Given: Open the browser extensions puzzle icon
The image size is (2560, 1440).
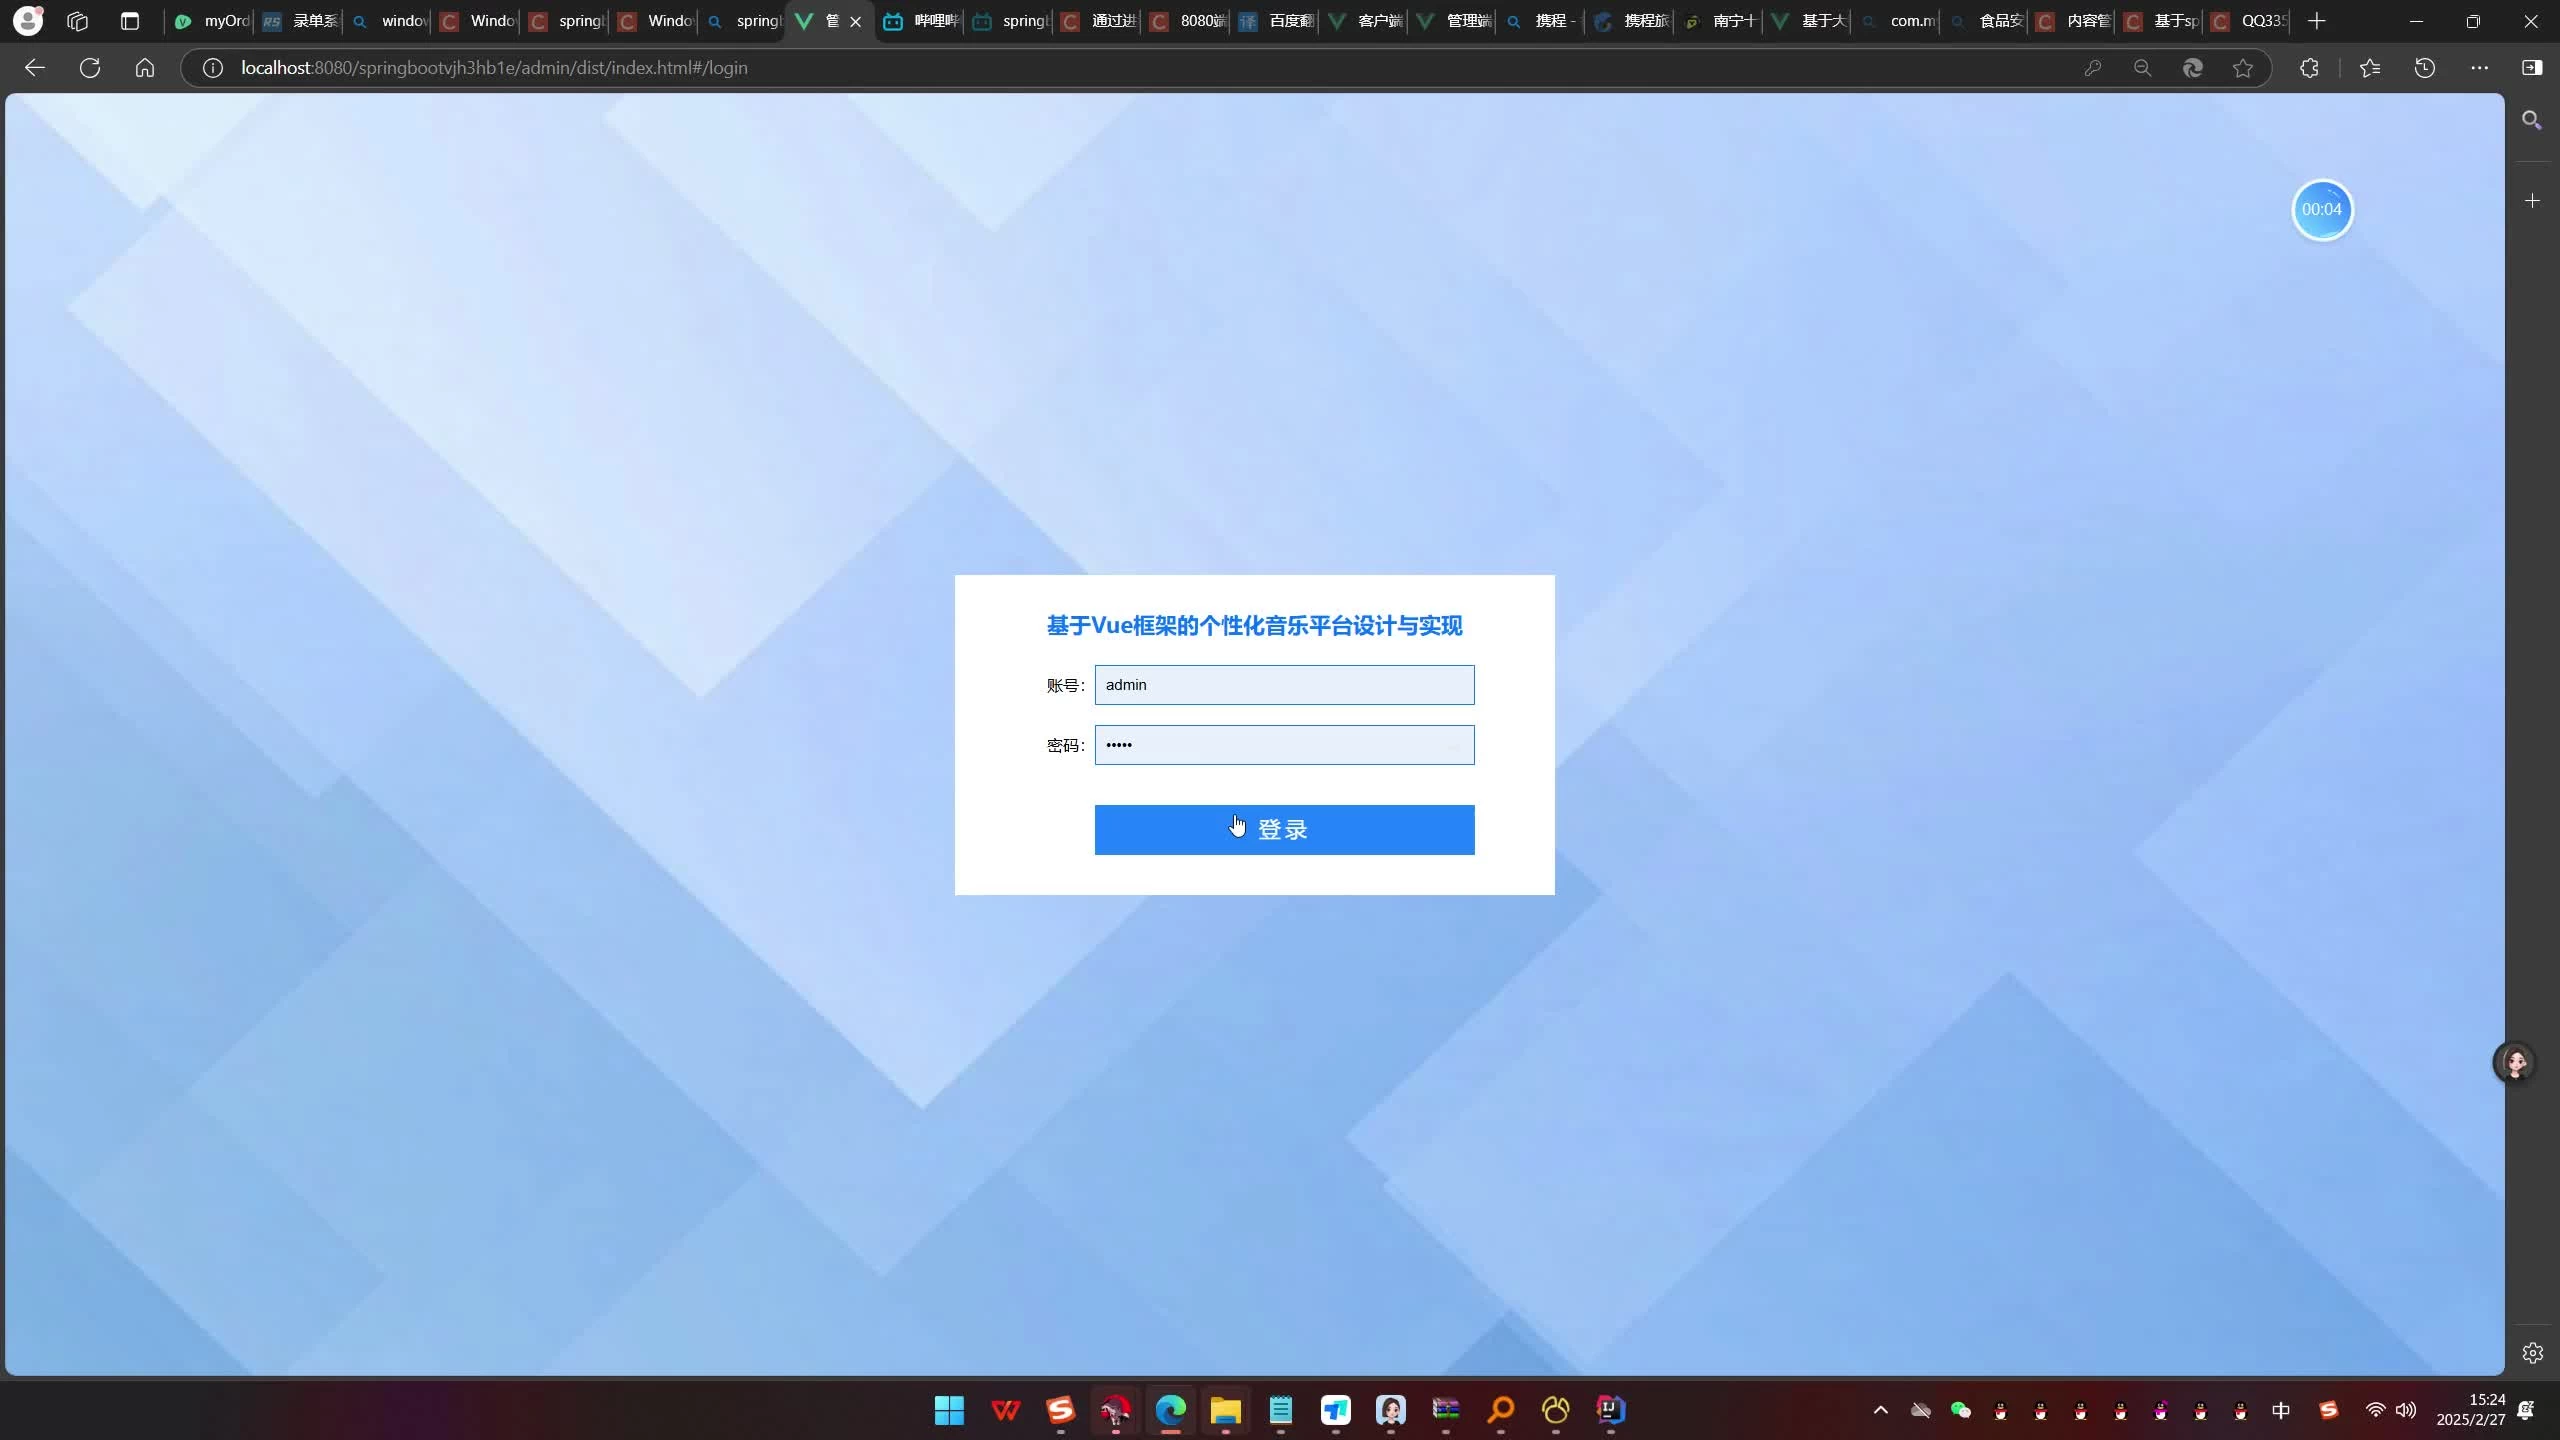Looking at the screenshot, I should [2309, 68].
